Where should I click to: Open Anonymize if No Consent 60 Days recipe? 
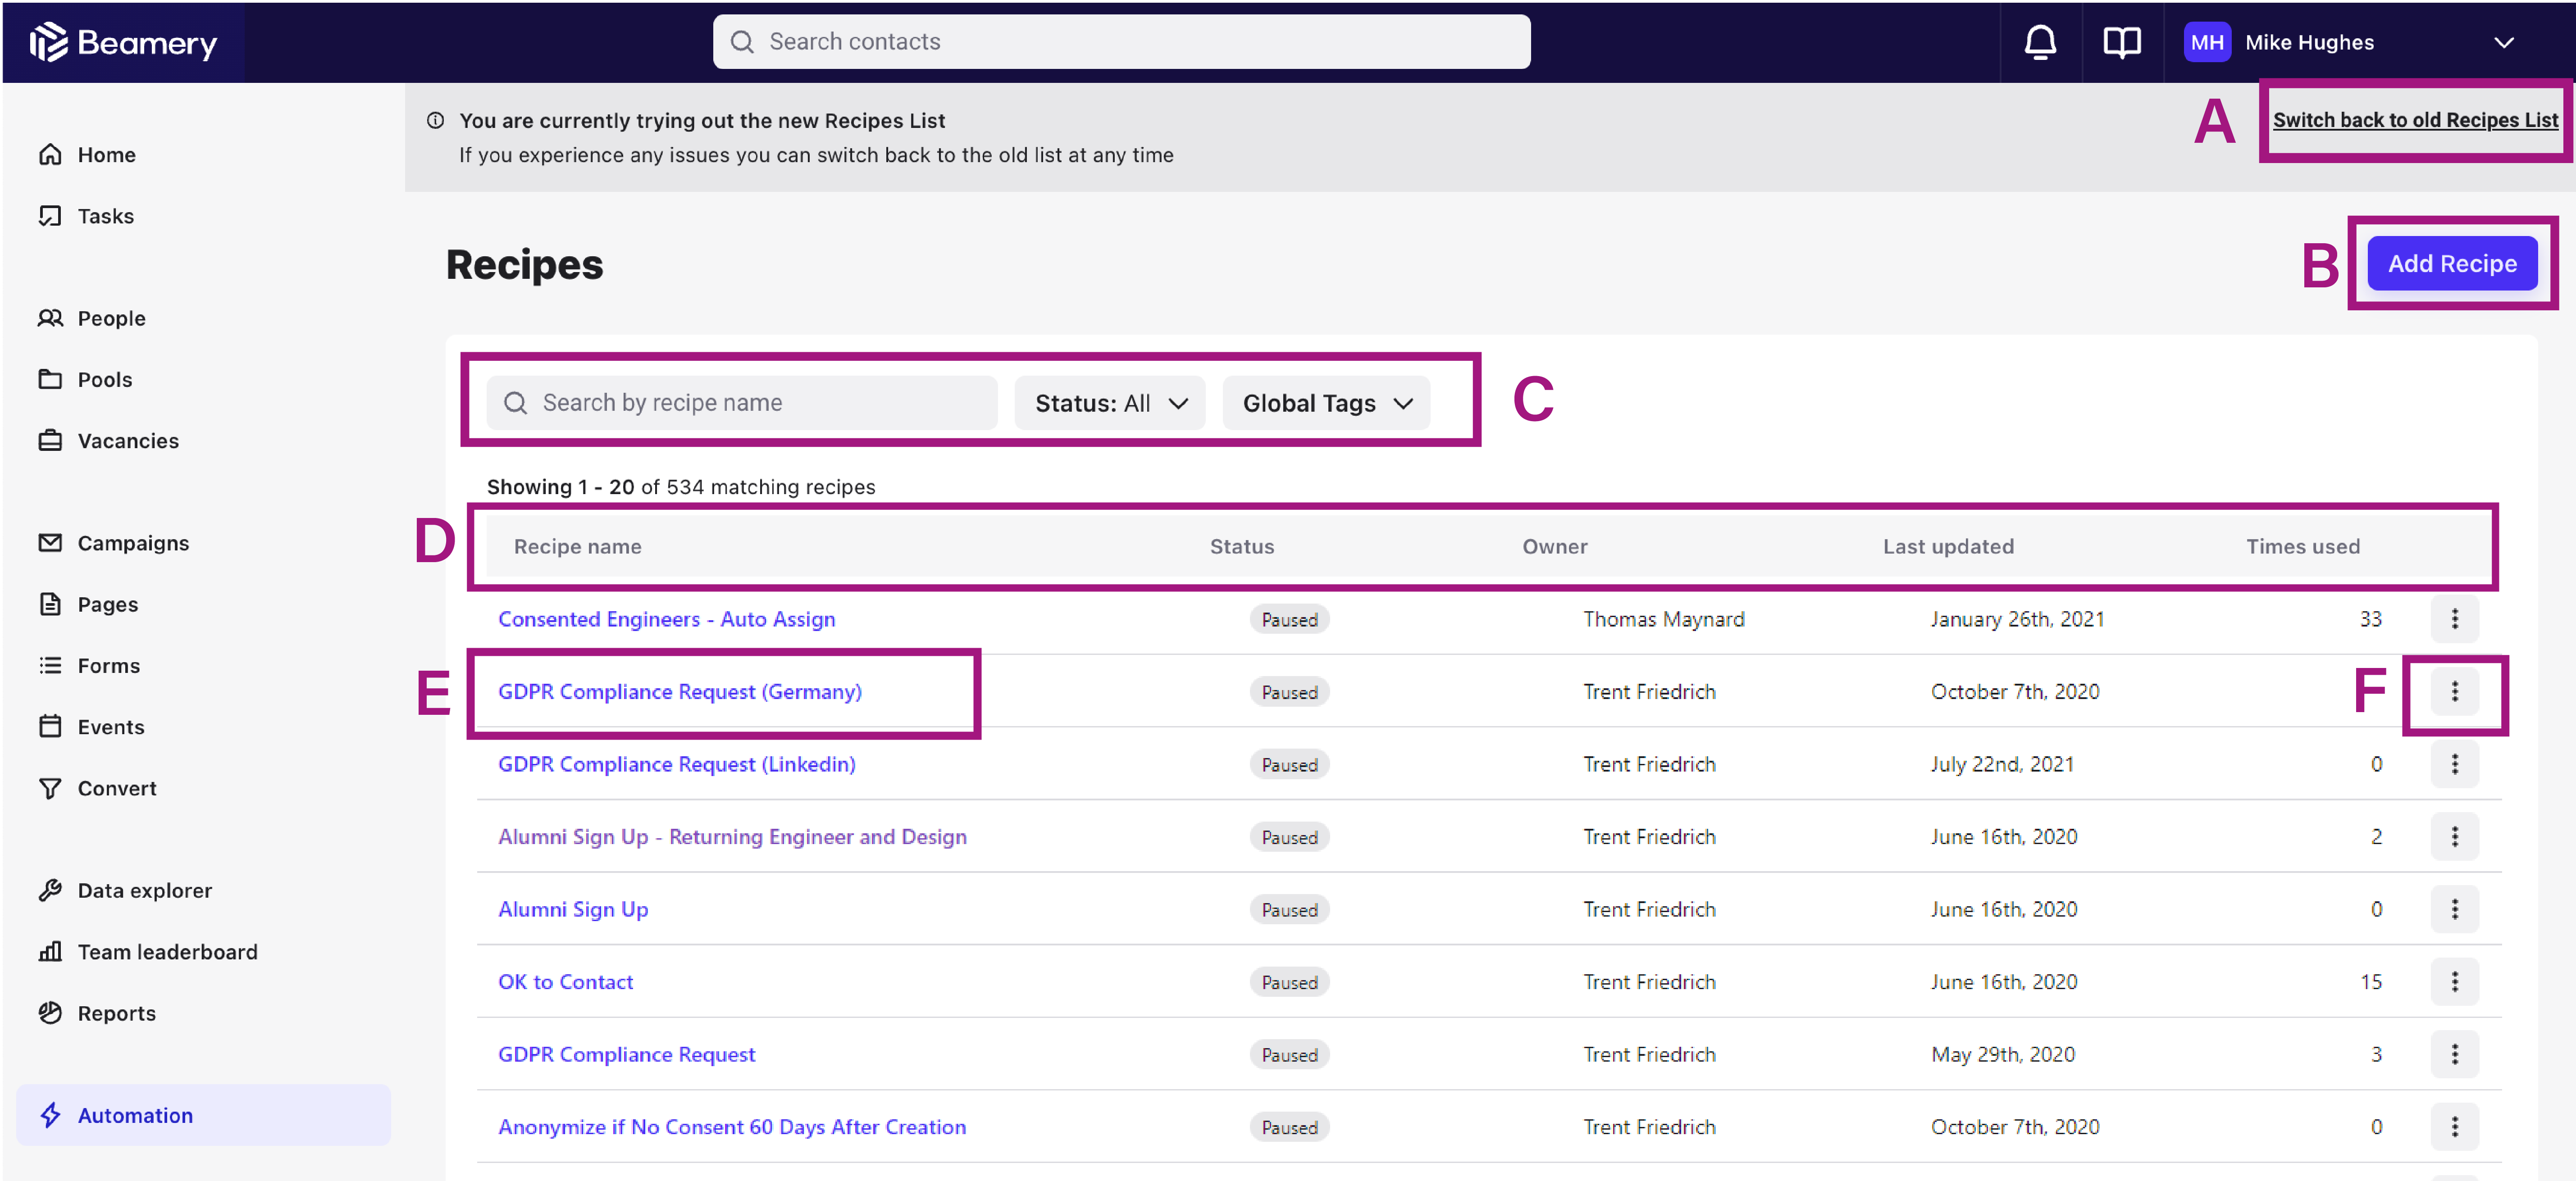[x=732, y=1126]
